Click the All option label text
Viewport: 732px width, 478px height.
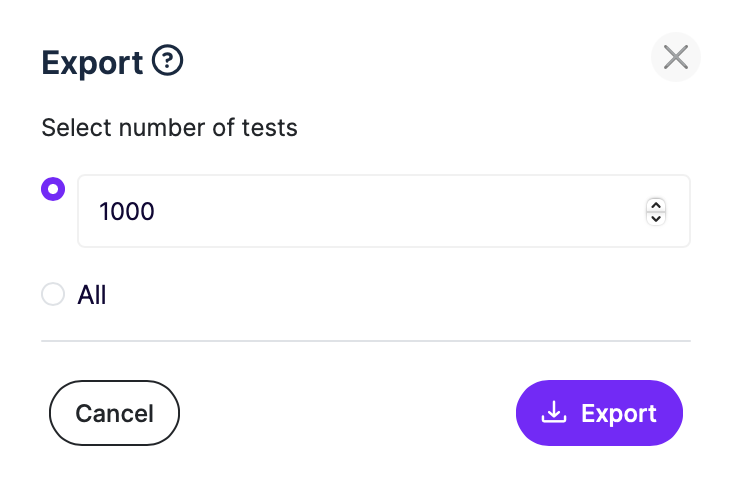pyautogui.click(x=92, y=295)
